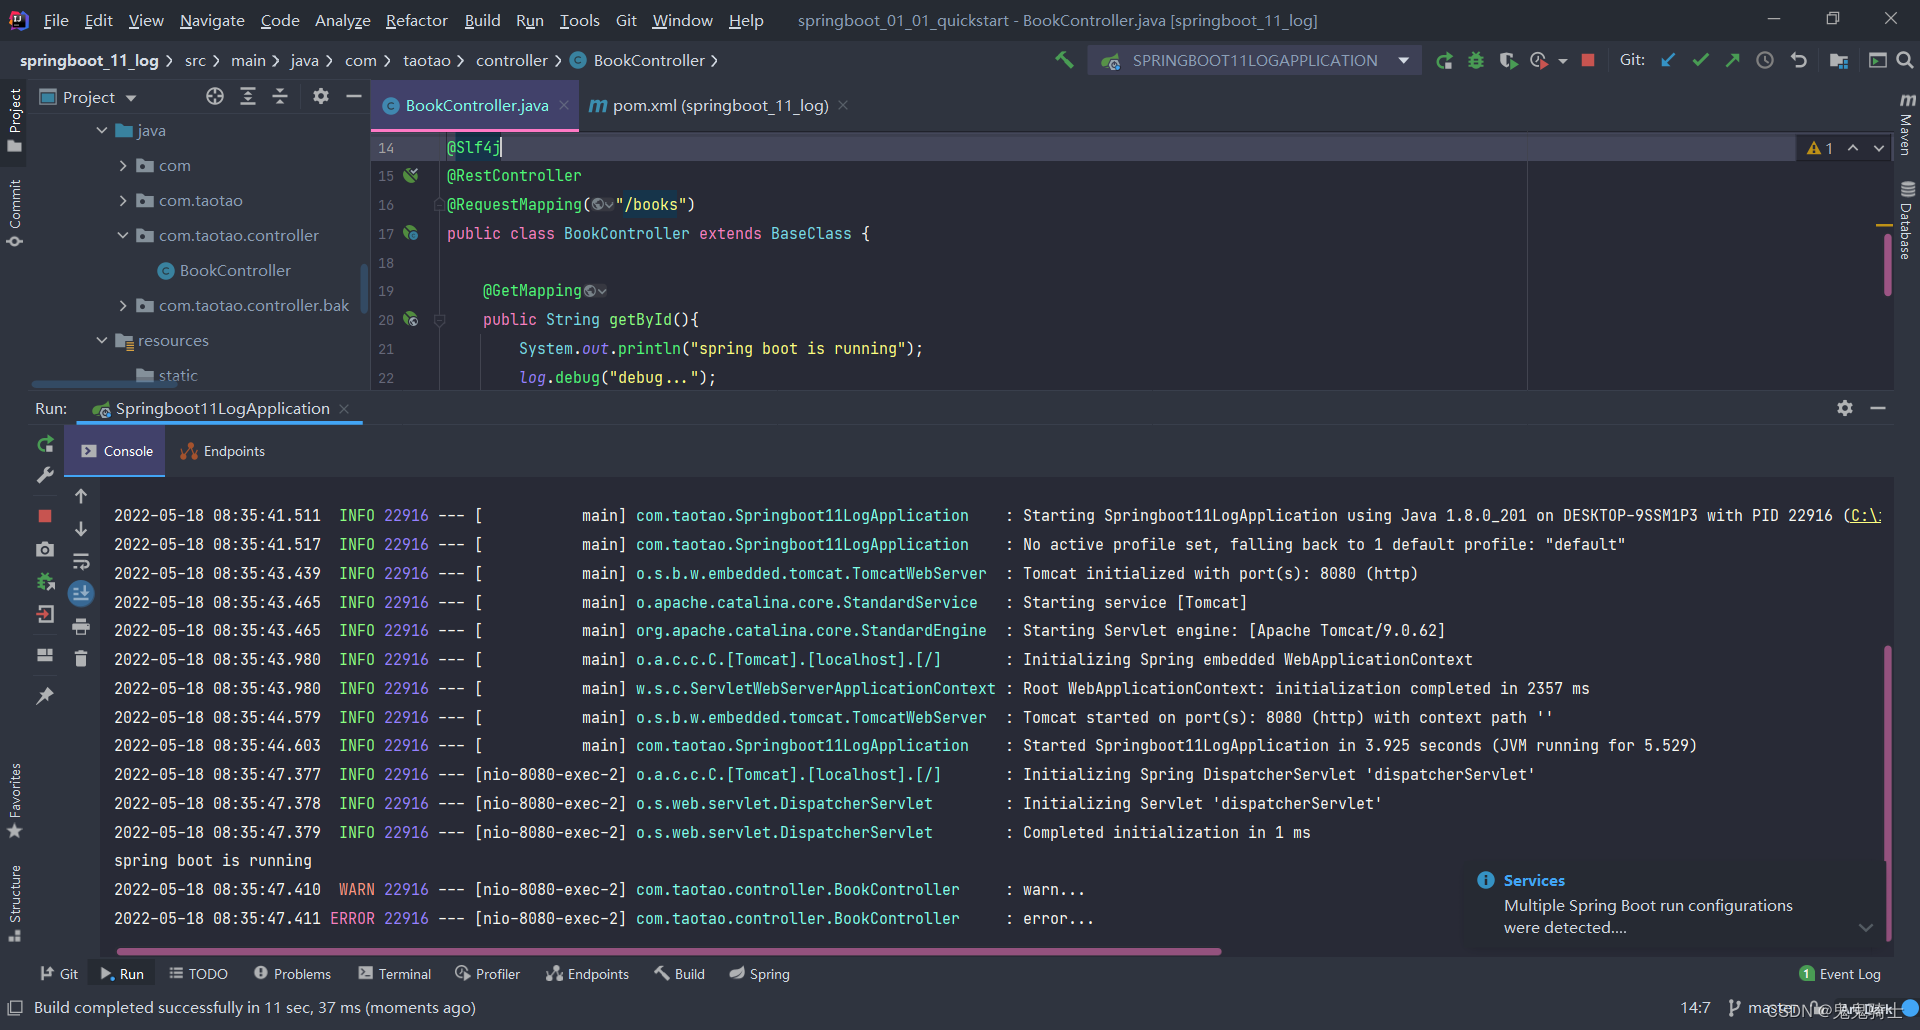Stop process with red square in Run panel

pyautogui.click(x=45, y=516)
